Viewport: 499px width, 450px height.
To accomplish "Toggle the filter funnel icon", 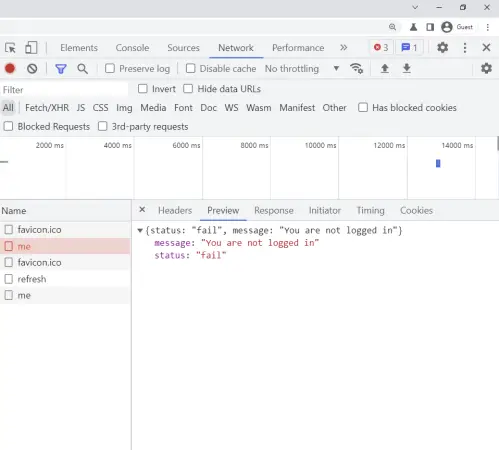I will click(x=61, y=69).
